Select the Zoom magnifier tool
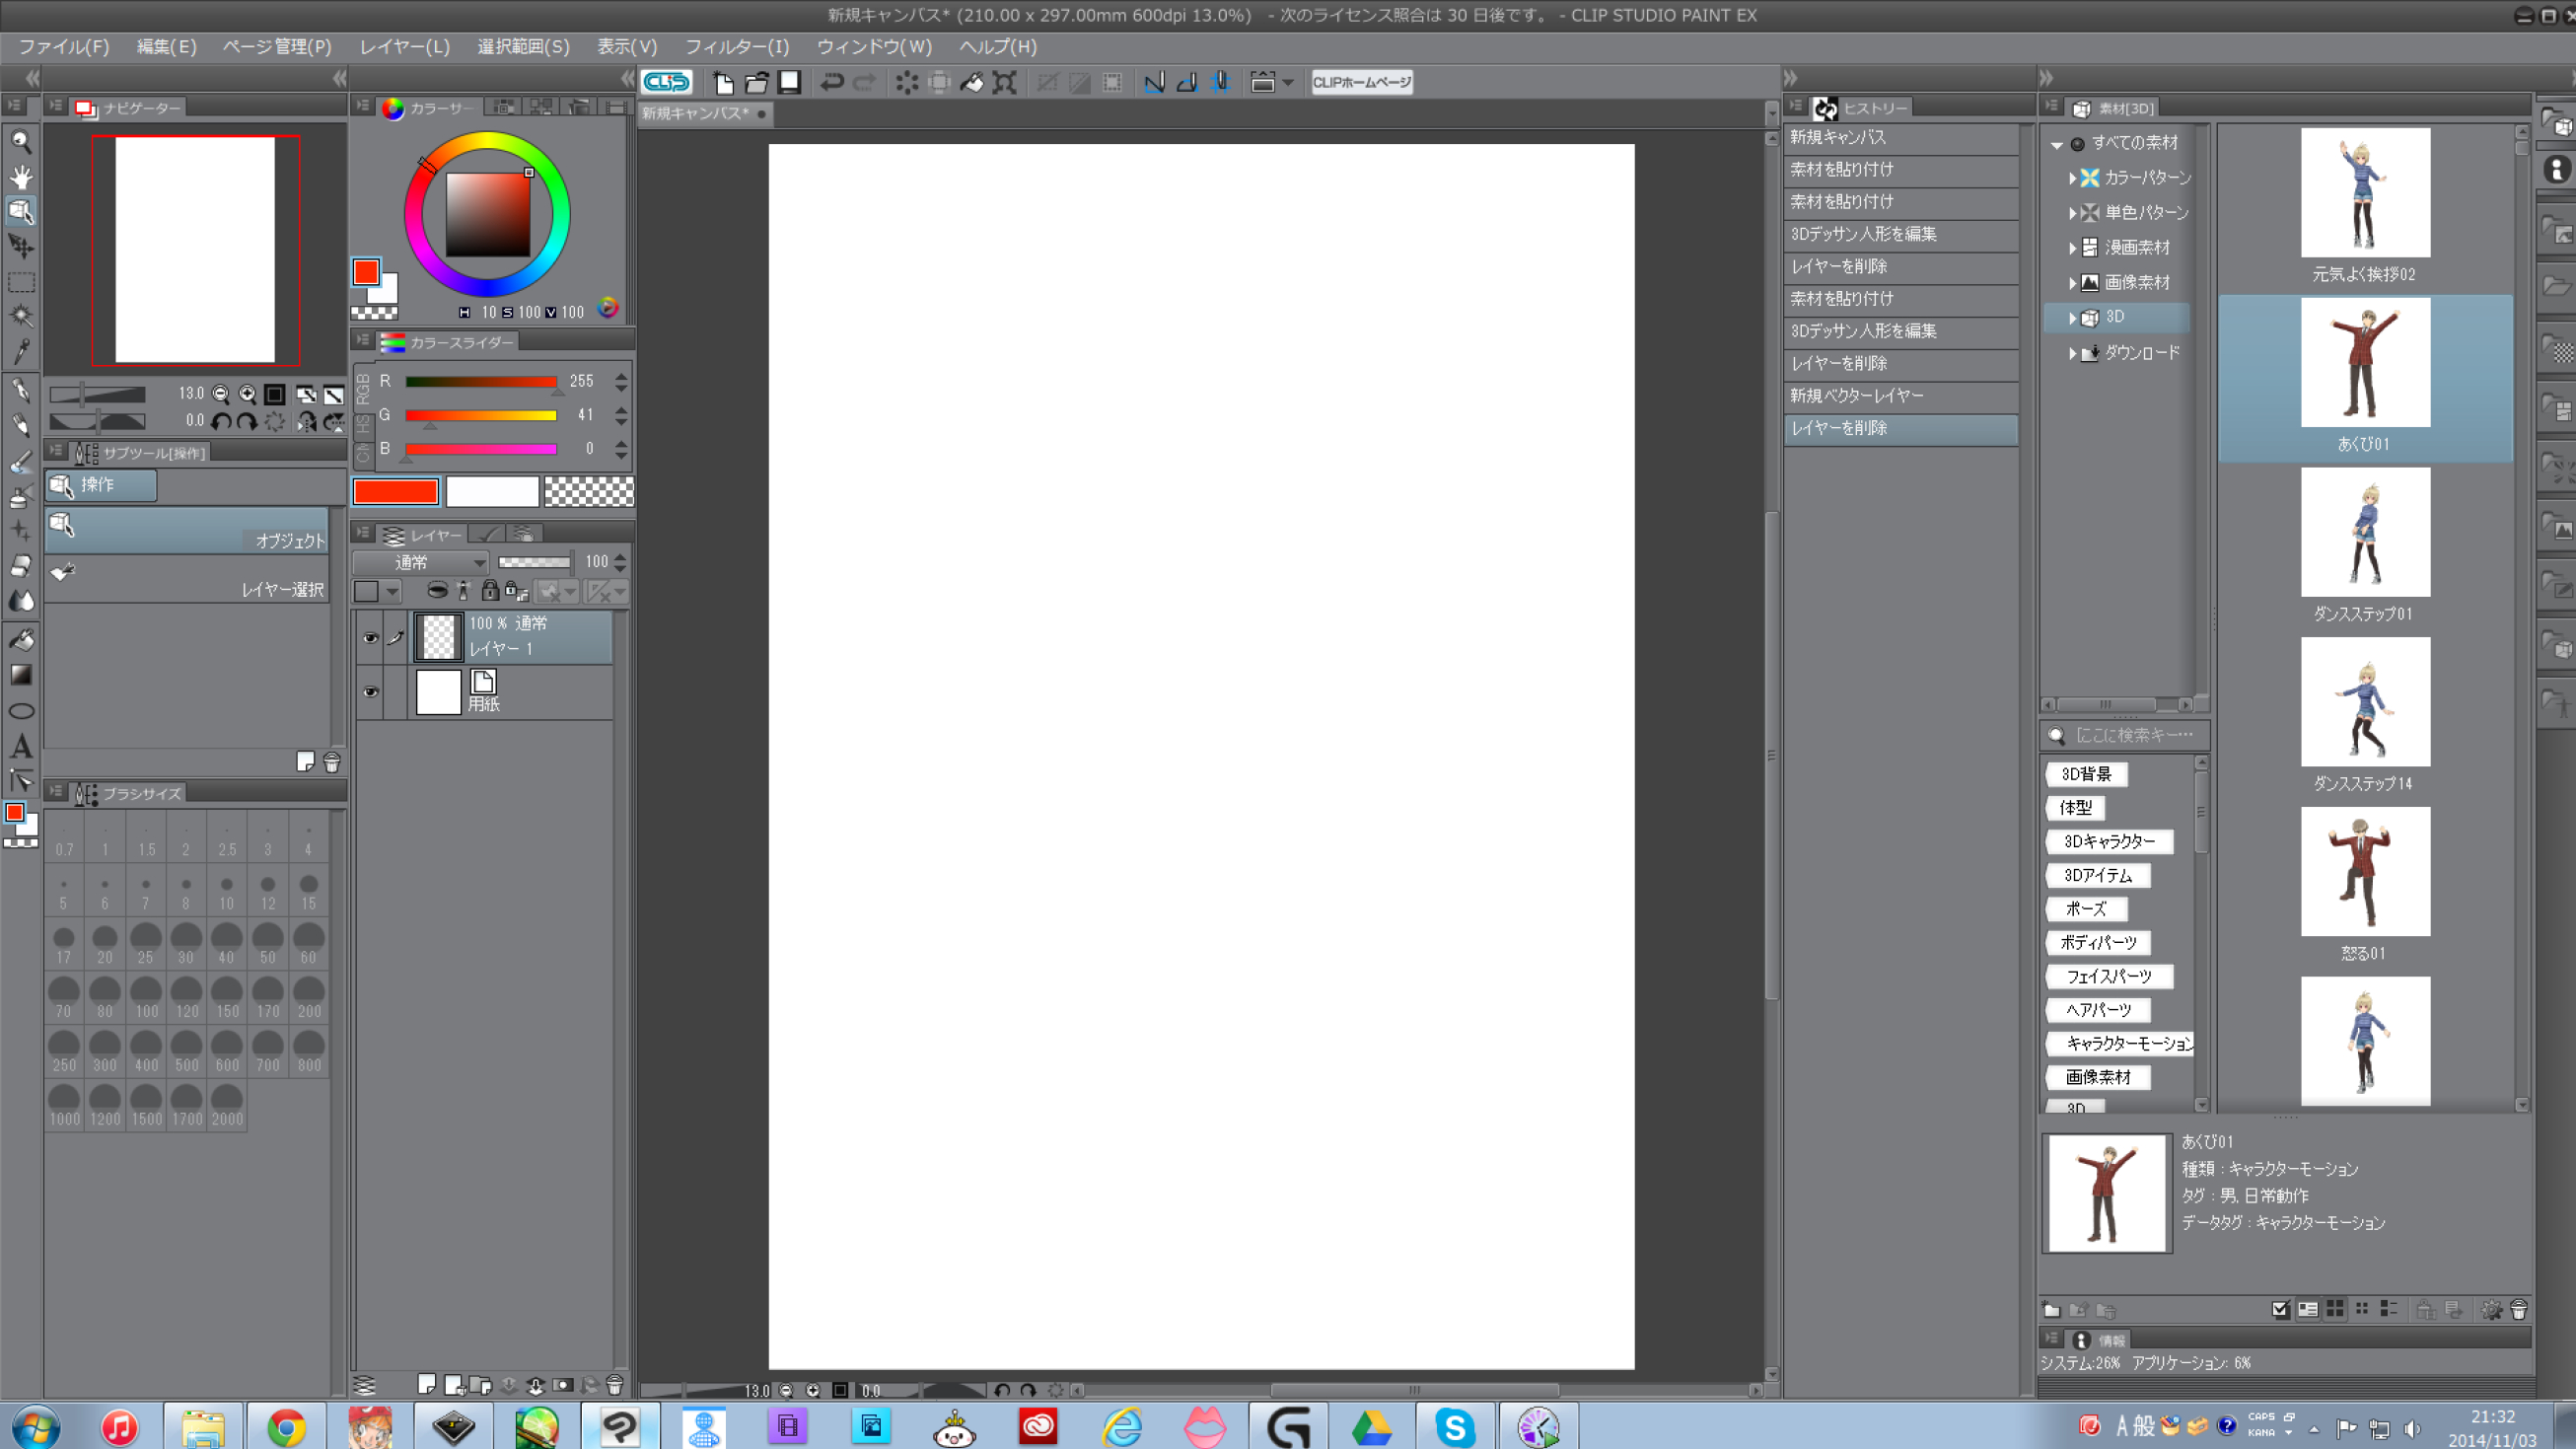The height and width of the screenshot is (1449, 2576). [x=21, y=141]
